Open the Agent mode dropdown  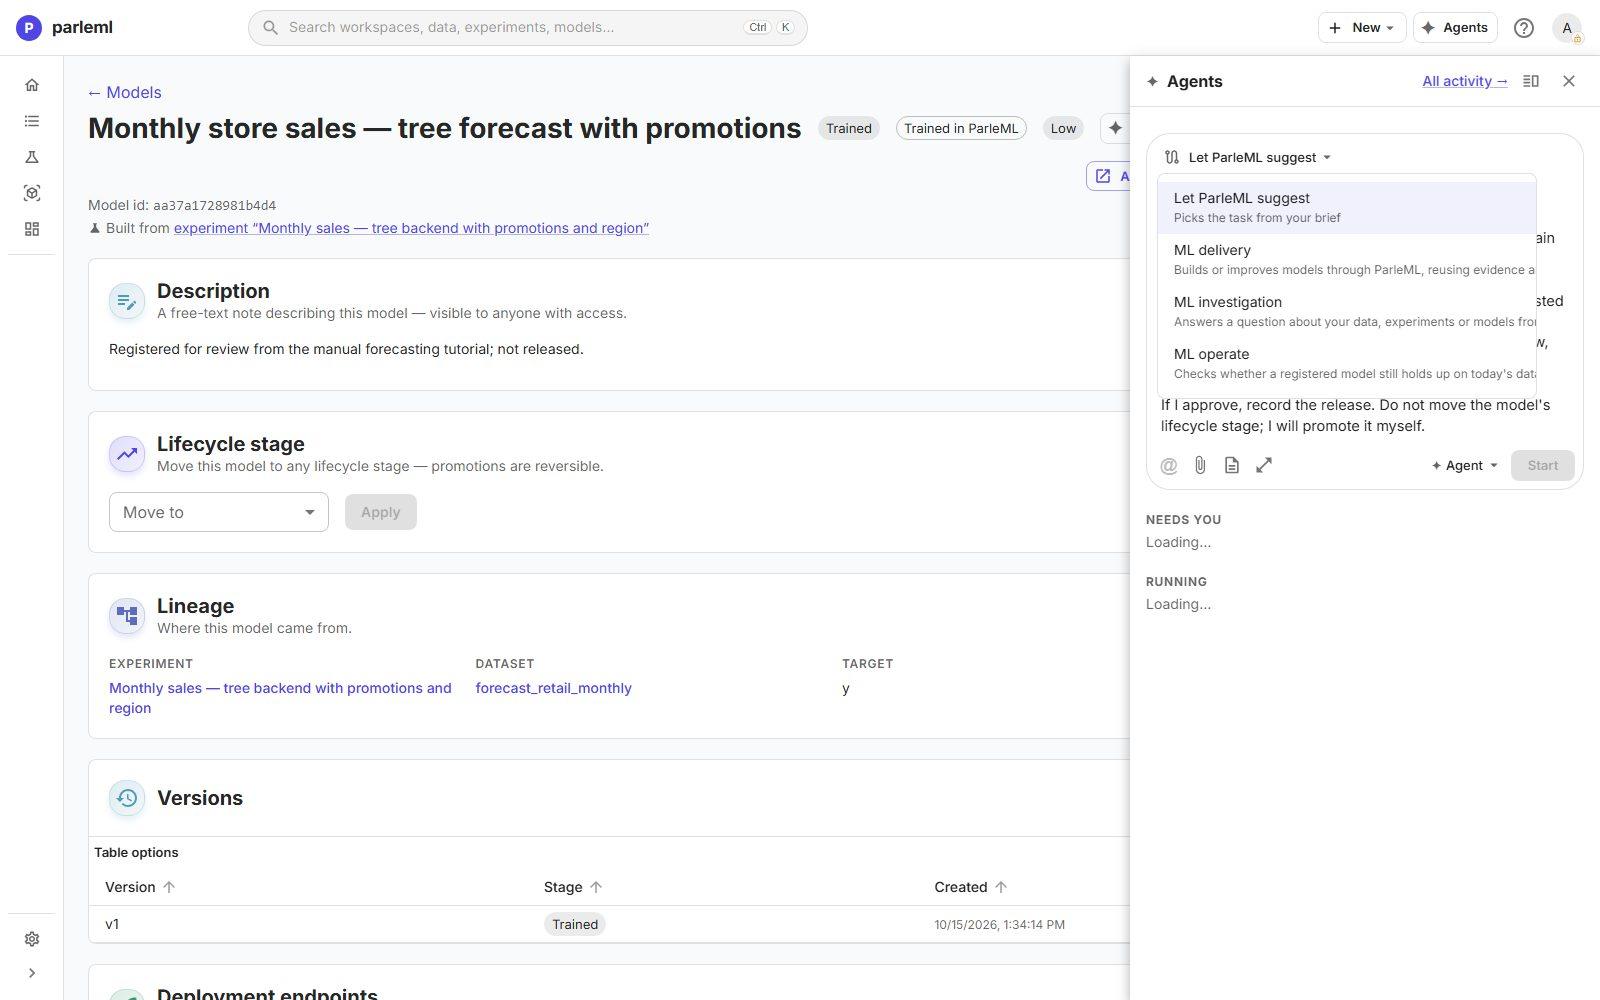1465,465
